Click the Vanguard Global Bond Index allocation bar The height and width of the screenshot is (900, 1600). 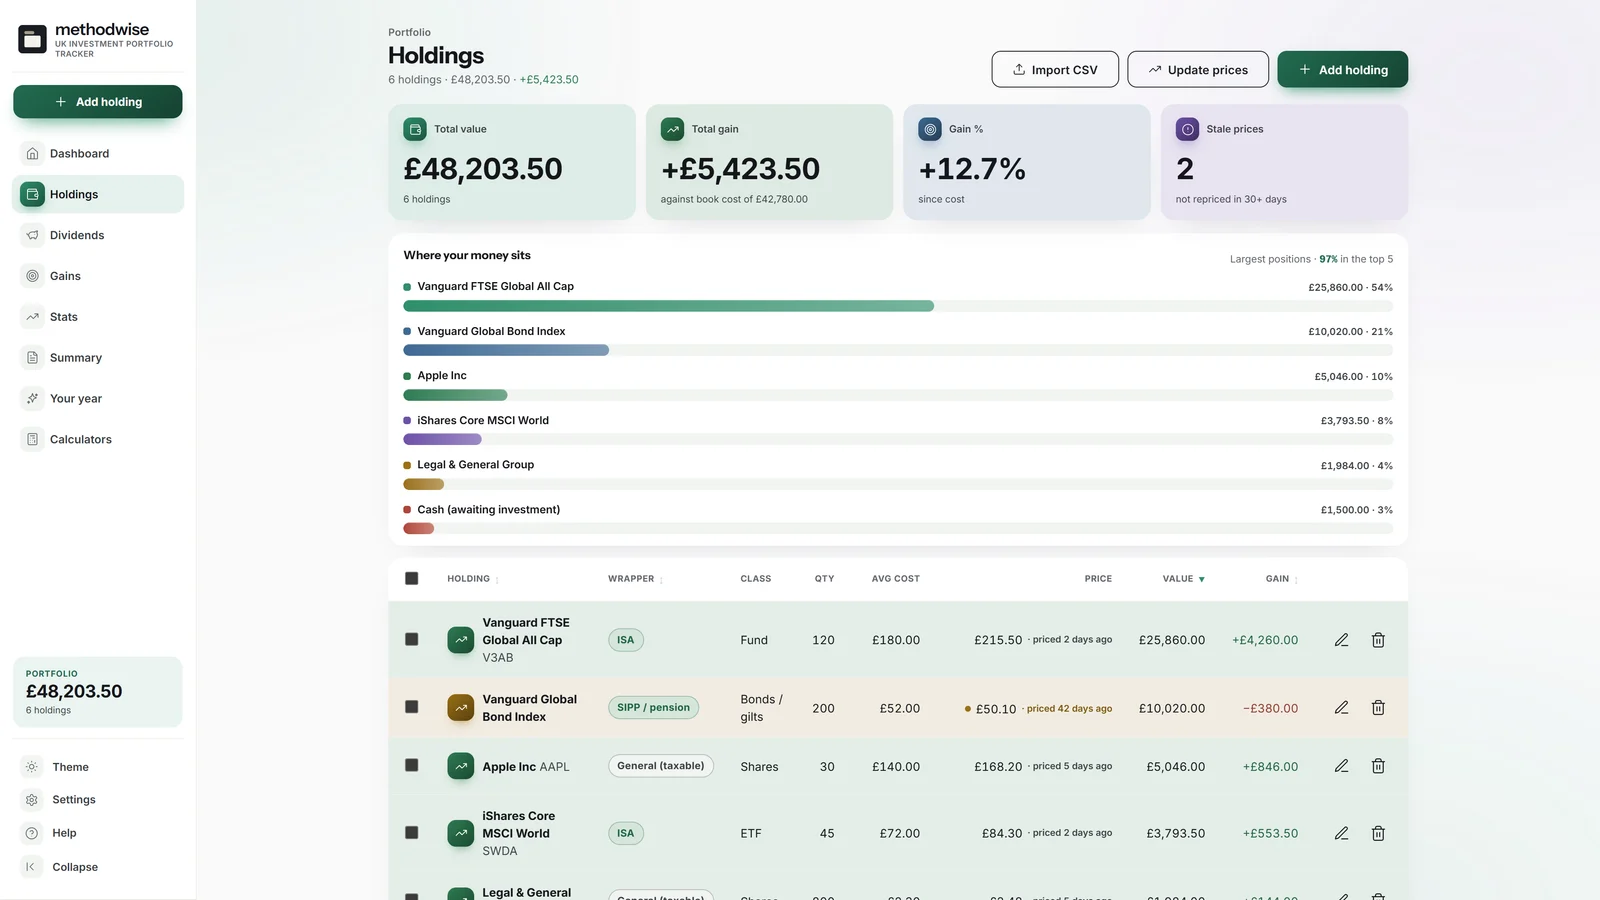(x=898, y=350)
